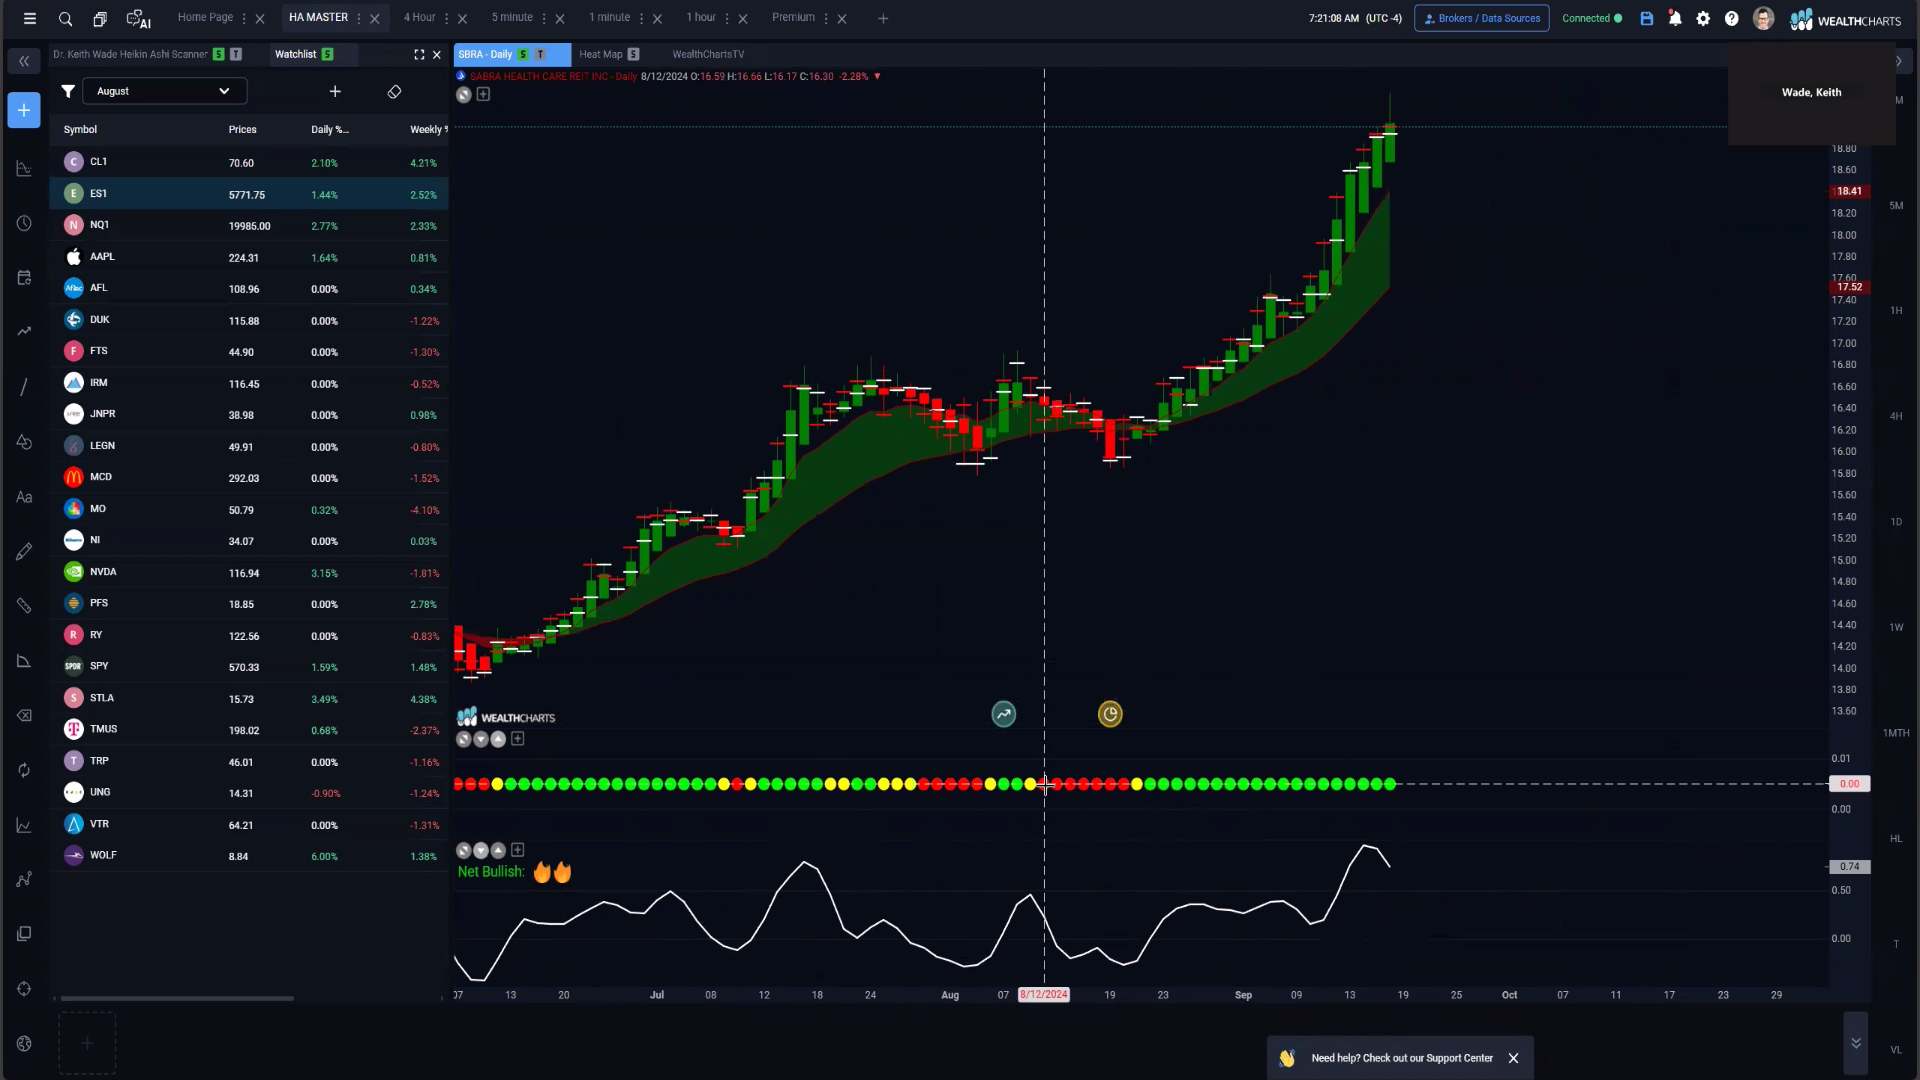Viewport: 1920px width, 1080px height.
Task: Hide the Net Bullish indicator pane
Action: point(463,850)
